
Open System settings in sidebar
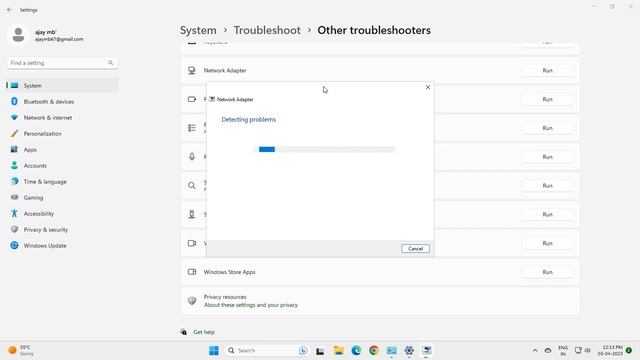[62, 85]
